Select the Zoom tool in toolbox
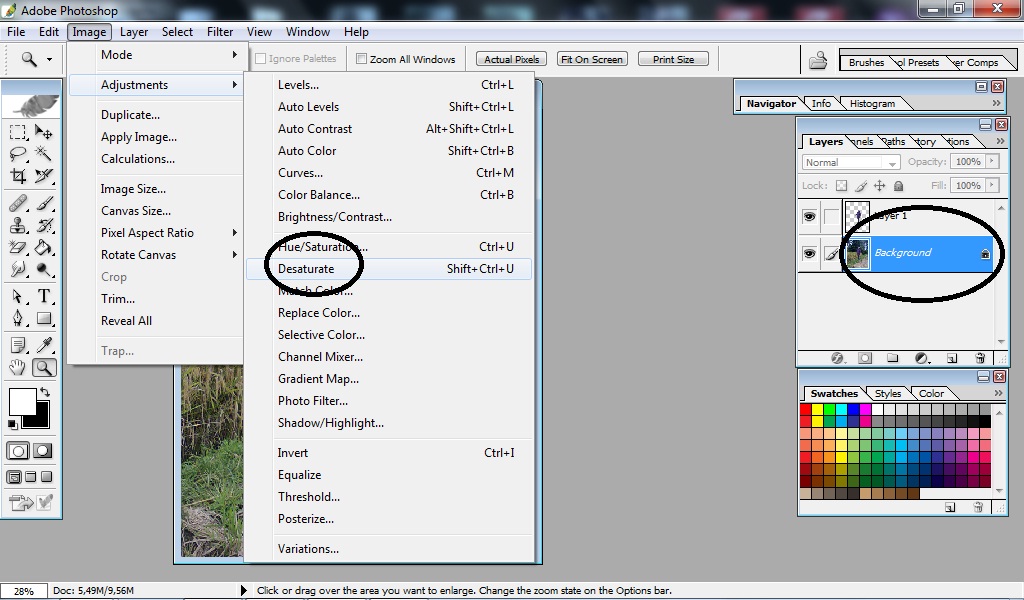This screenshot has height=600, width=1024. coord(44,368)
